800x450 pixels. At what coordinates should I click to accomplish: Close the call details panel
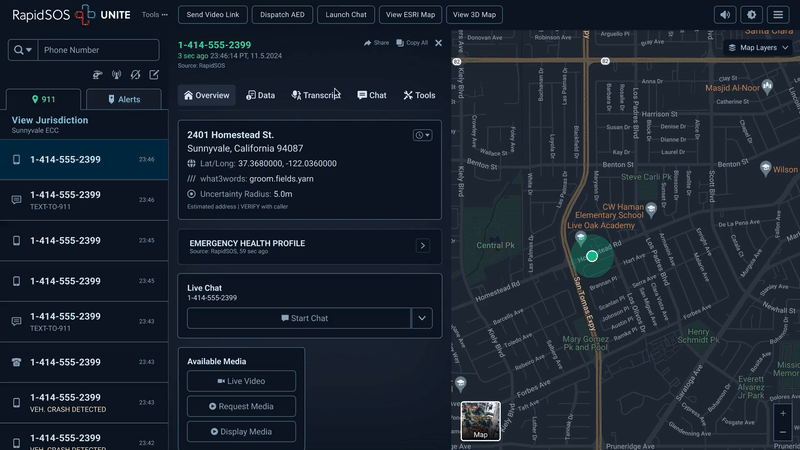pyautogui.click(x=438, y=43)
